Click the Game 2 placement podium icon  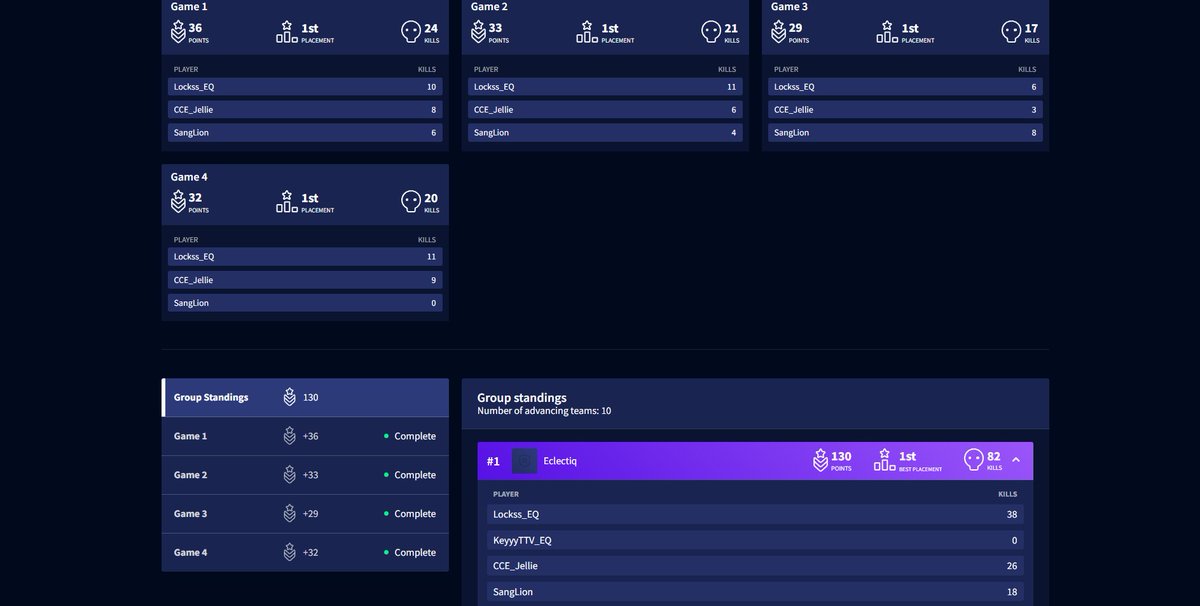pyautogui.click(x=587, y=32)
